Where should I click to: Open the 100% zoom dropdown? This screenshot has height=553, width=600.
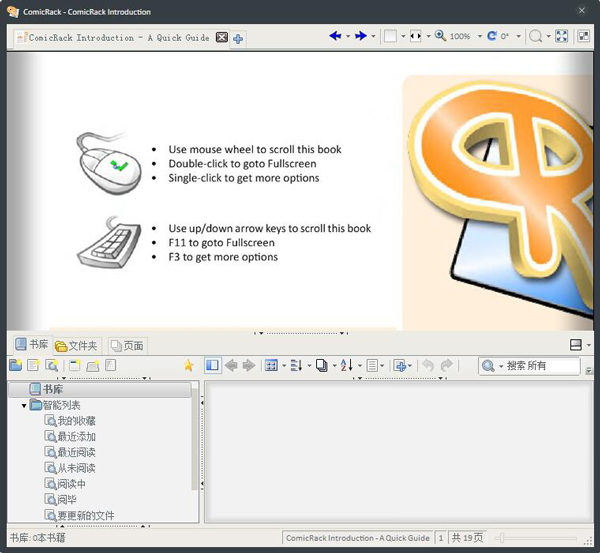(x=479, y=36)
